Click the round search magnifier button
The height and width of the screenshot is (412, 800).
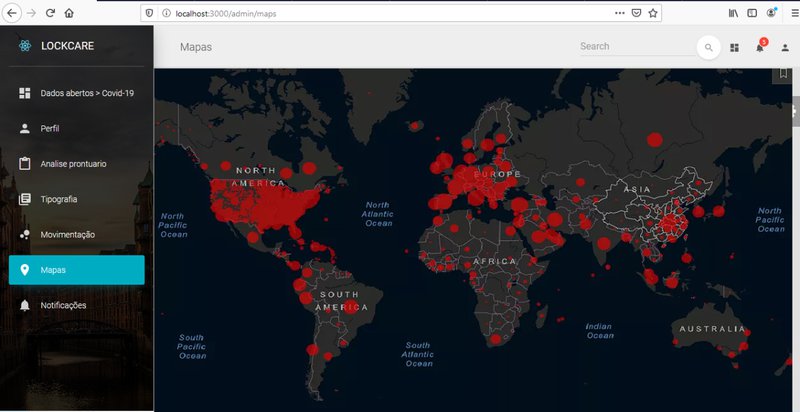pos(708,47)
